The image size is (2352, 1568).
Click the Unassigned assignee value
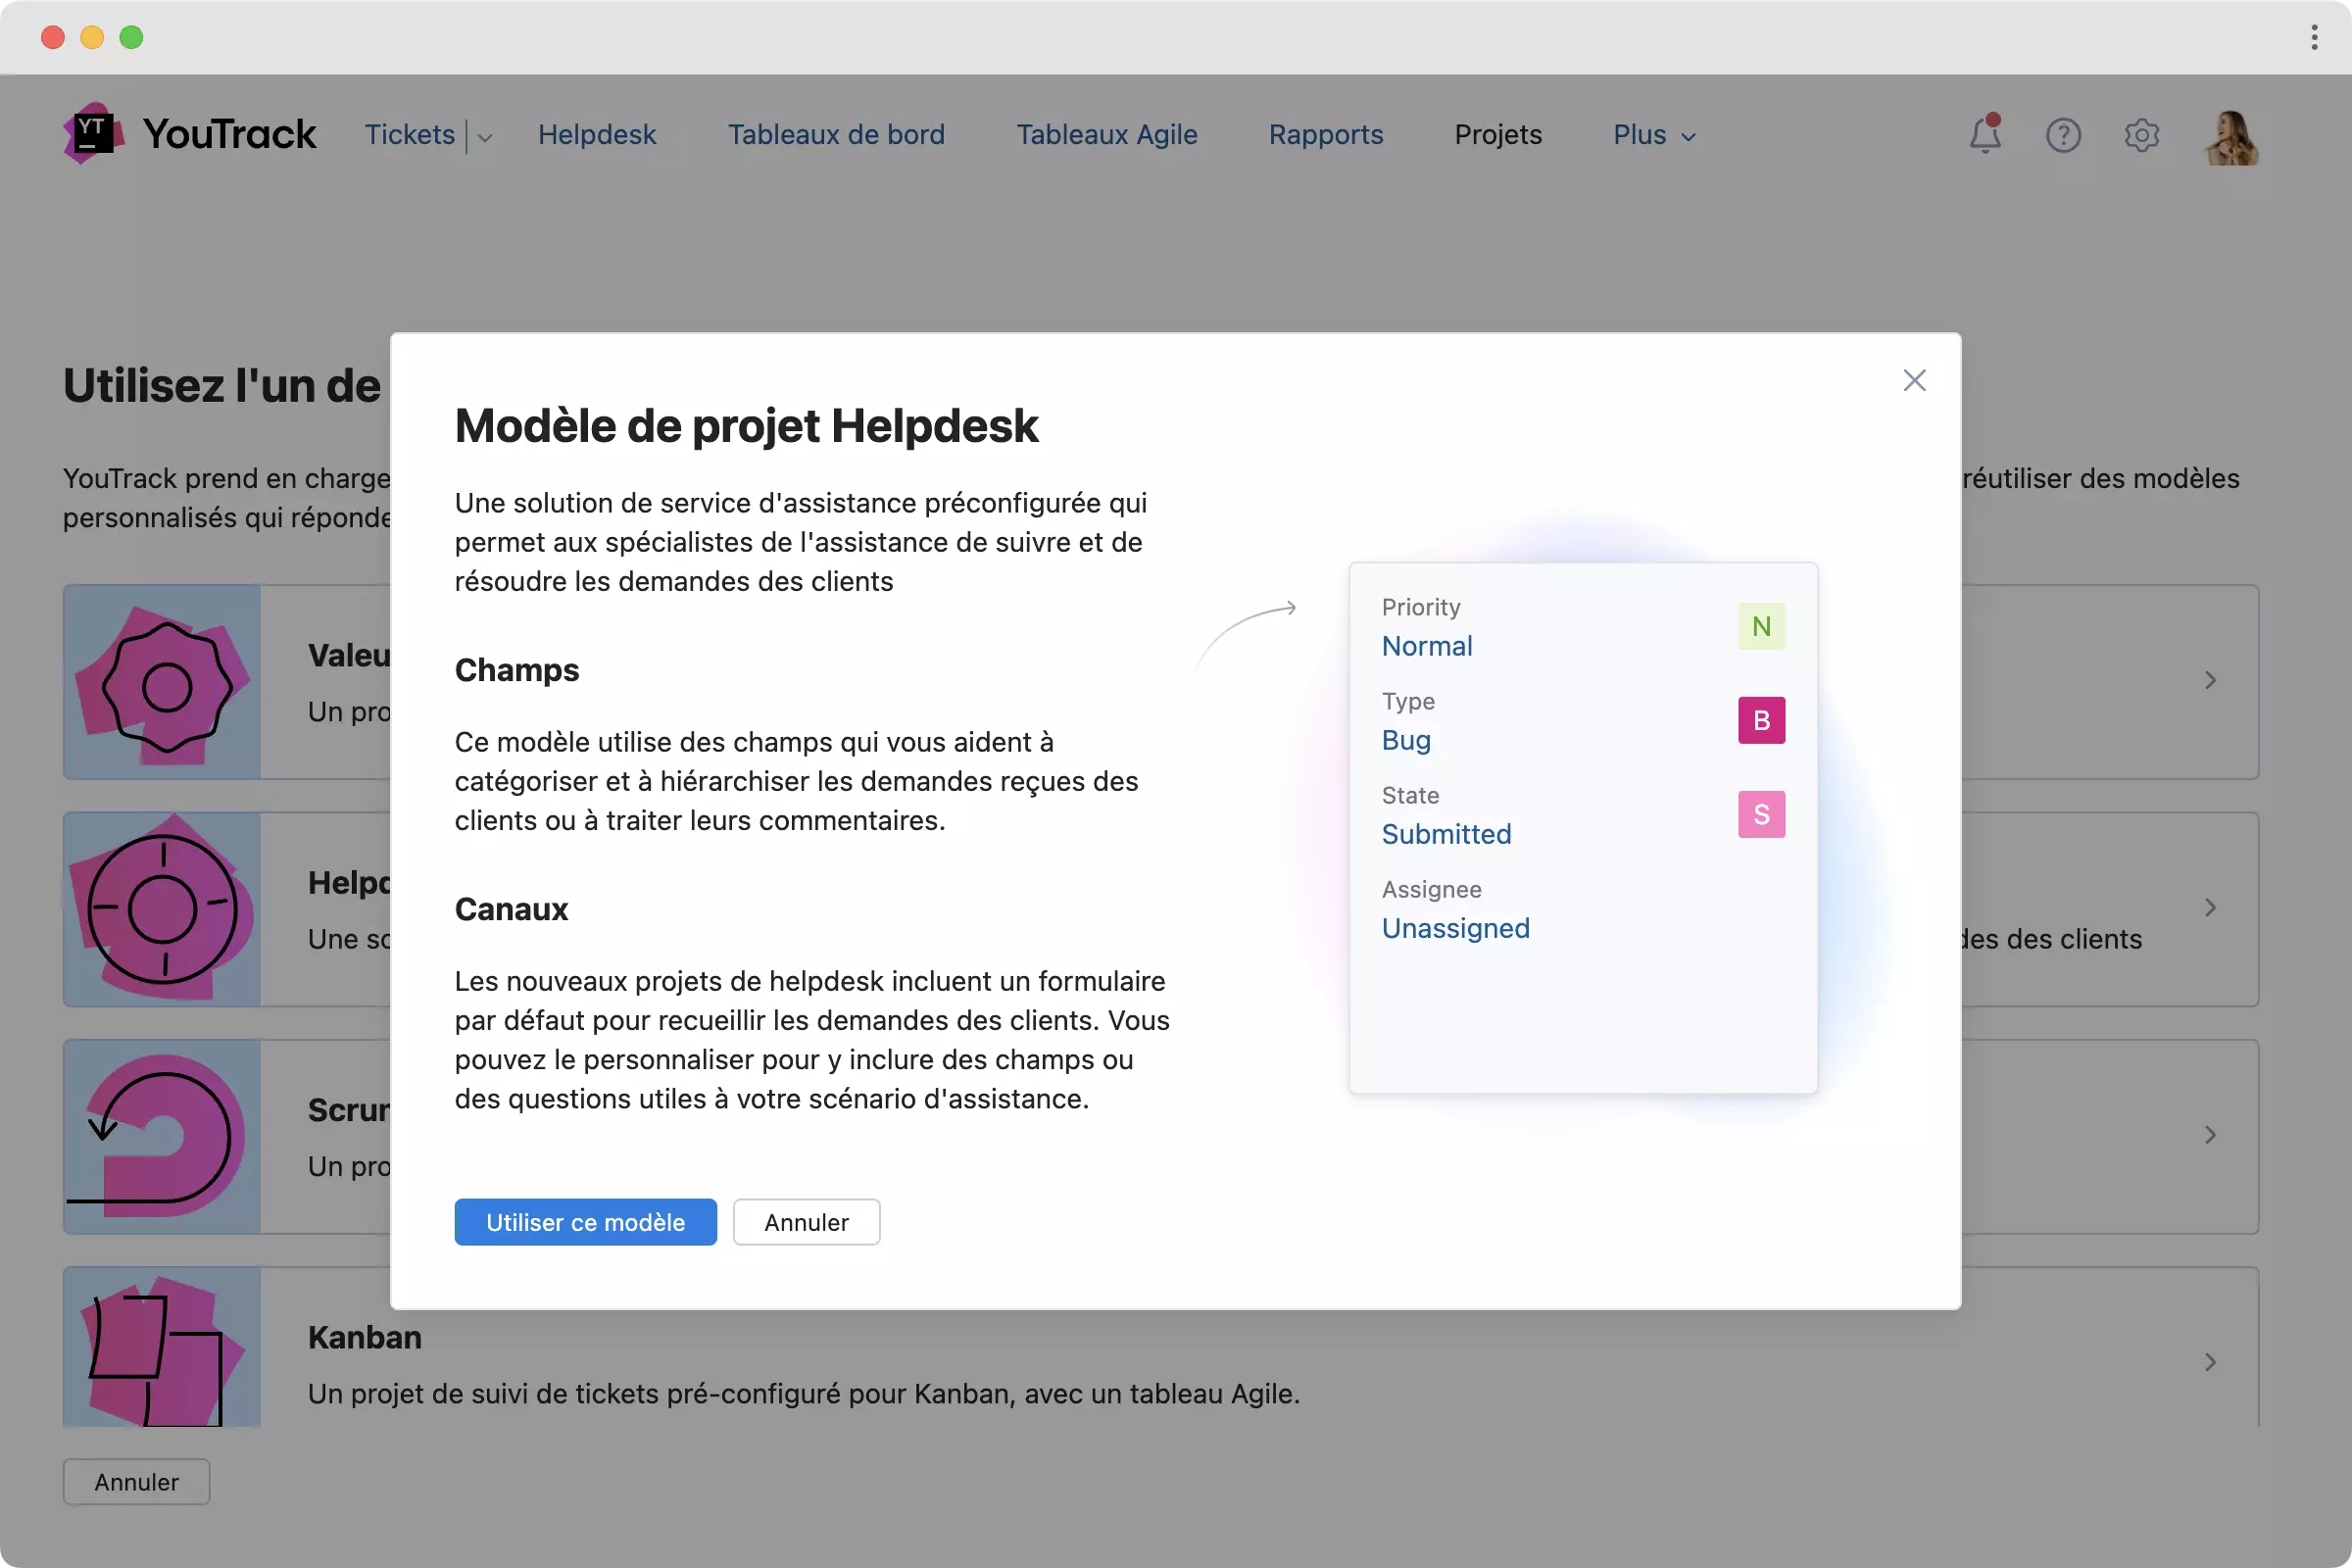click(x=1455, y=928)
